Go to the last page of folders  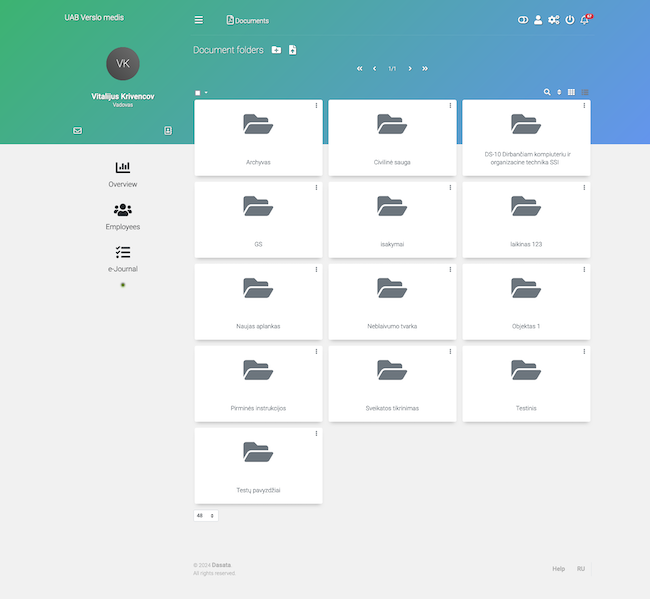pyautogui.click(x=424, y=68)
